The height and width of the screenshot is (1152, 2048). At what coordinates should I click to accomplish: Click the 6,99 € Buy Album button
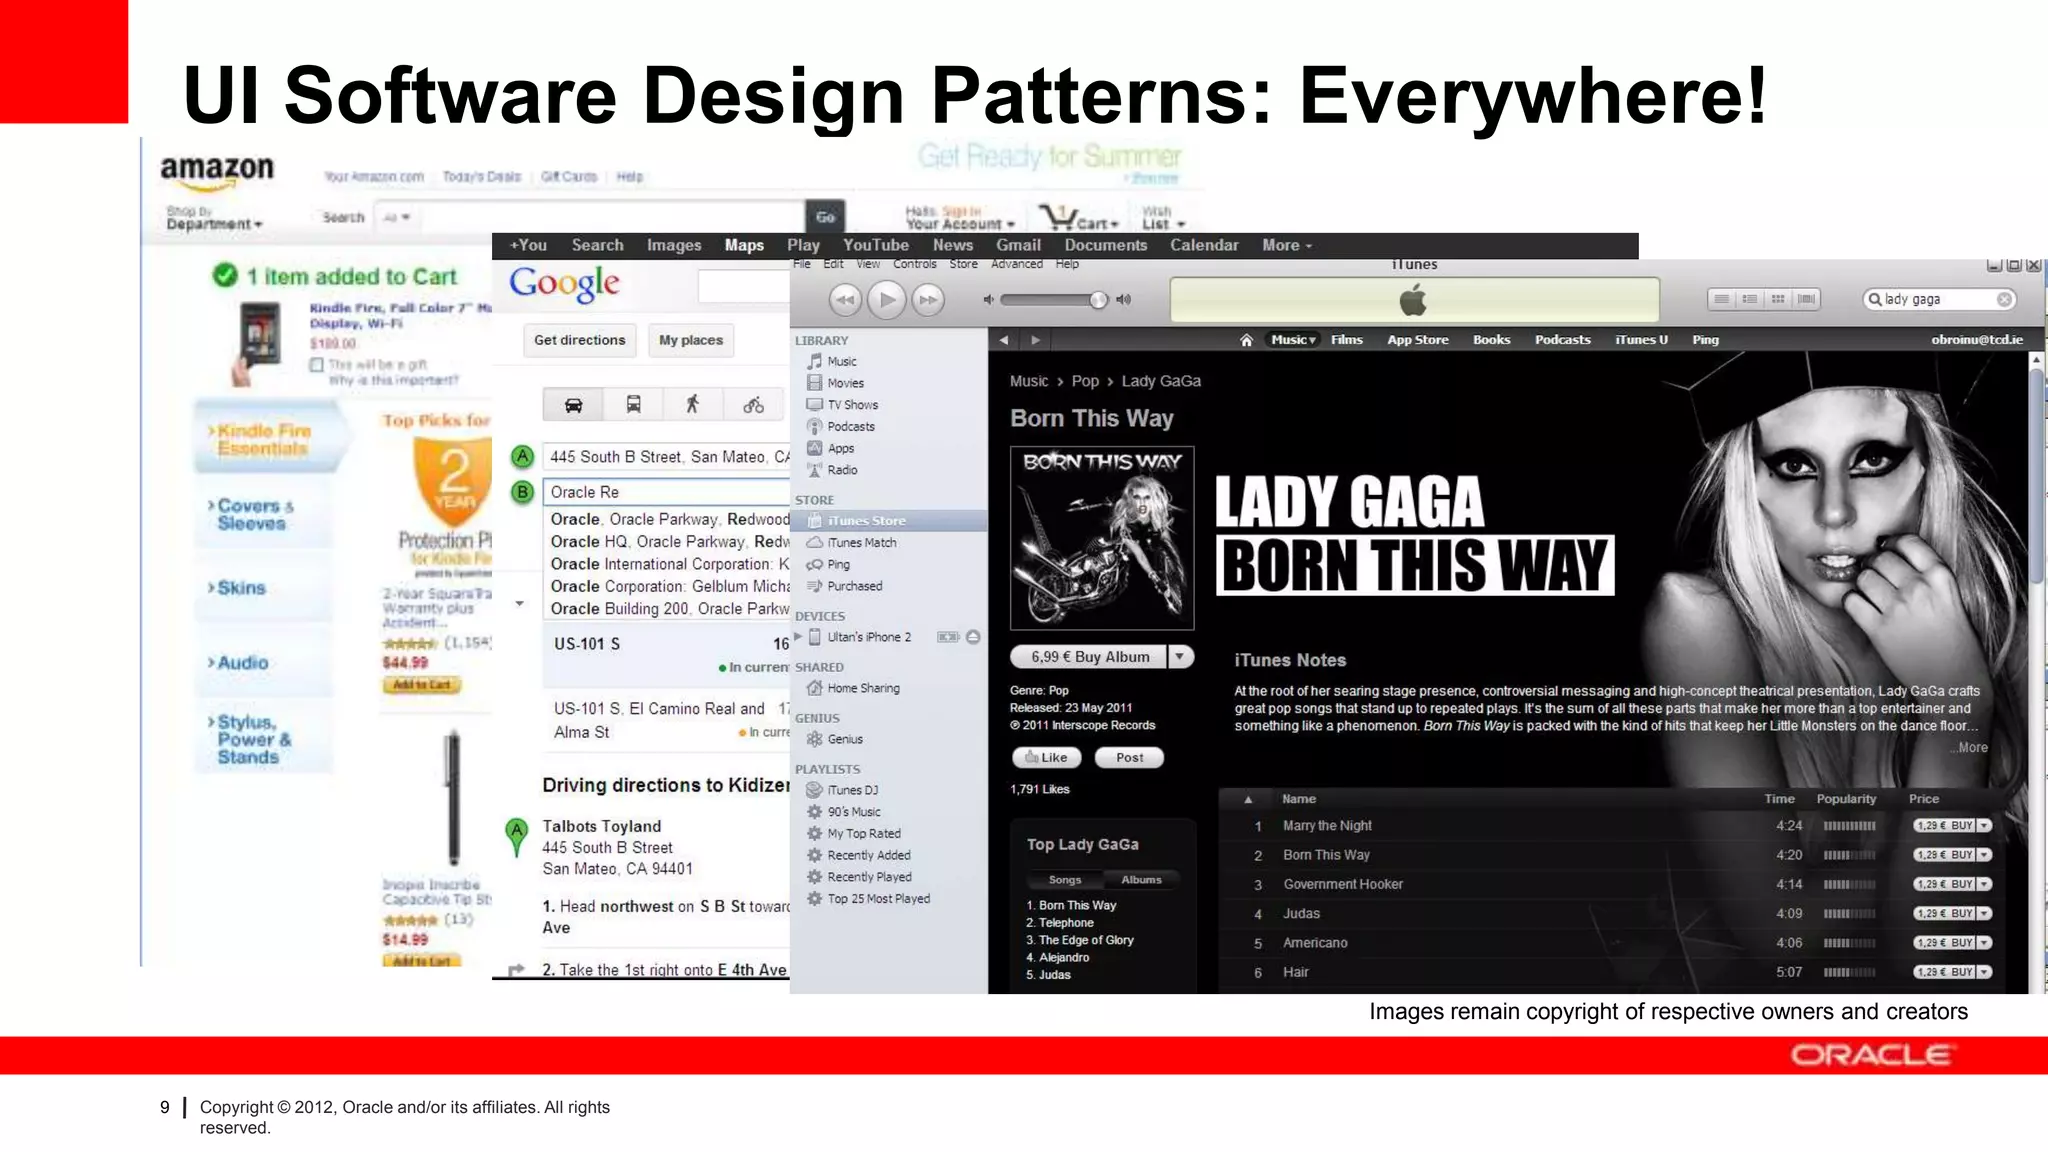pos(1089,657)
